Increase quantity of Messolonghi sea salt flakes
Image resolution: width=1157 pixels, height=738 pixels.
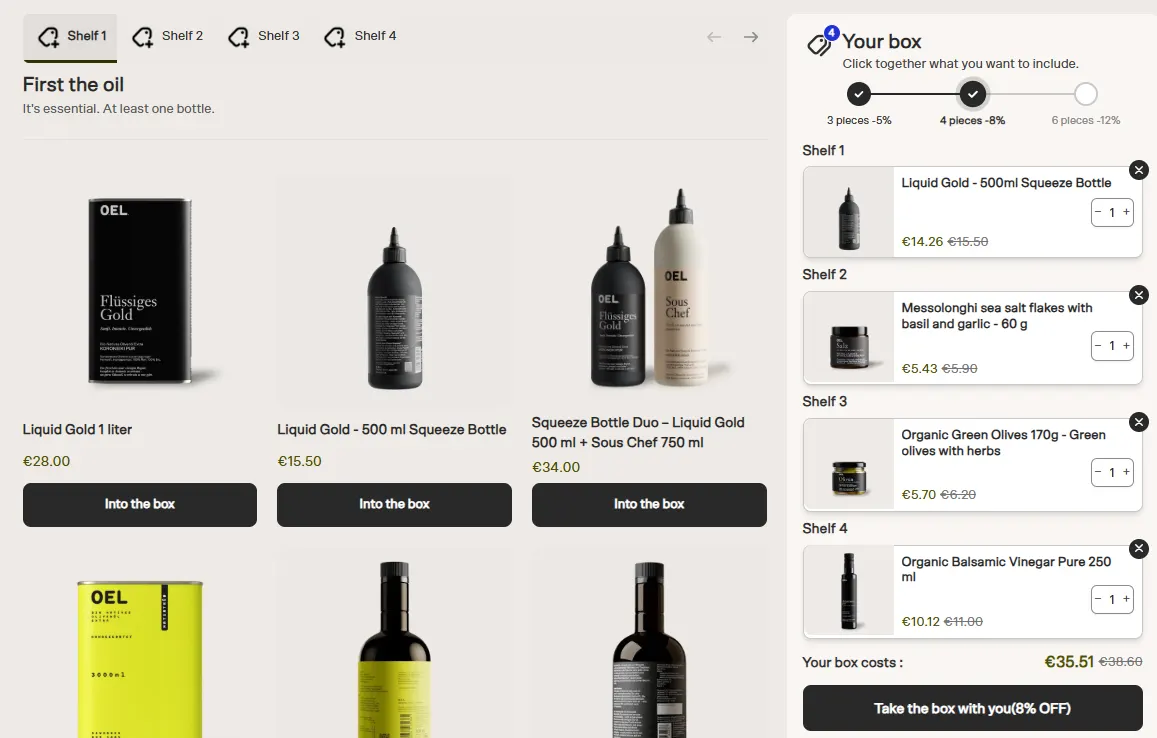(x=1126, y=345)
